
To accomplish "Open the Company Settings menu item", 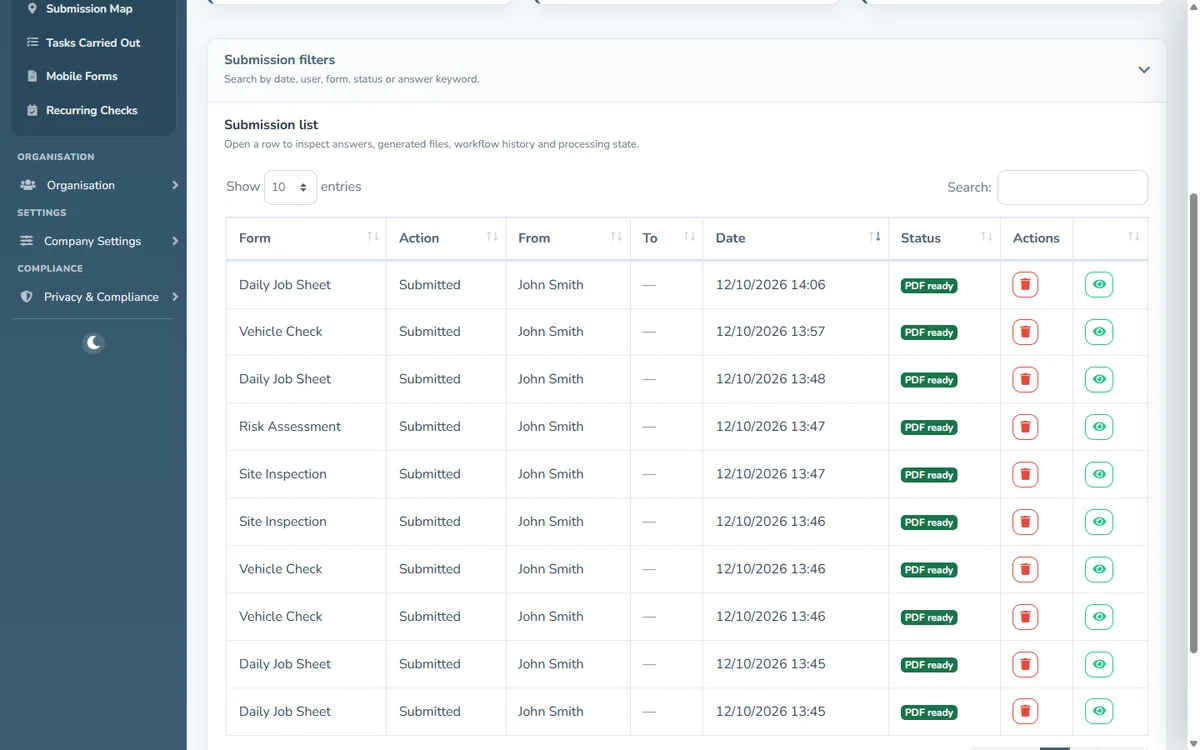I will point(93,241).
